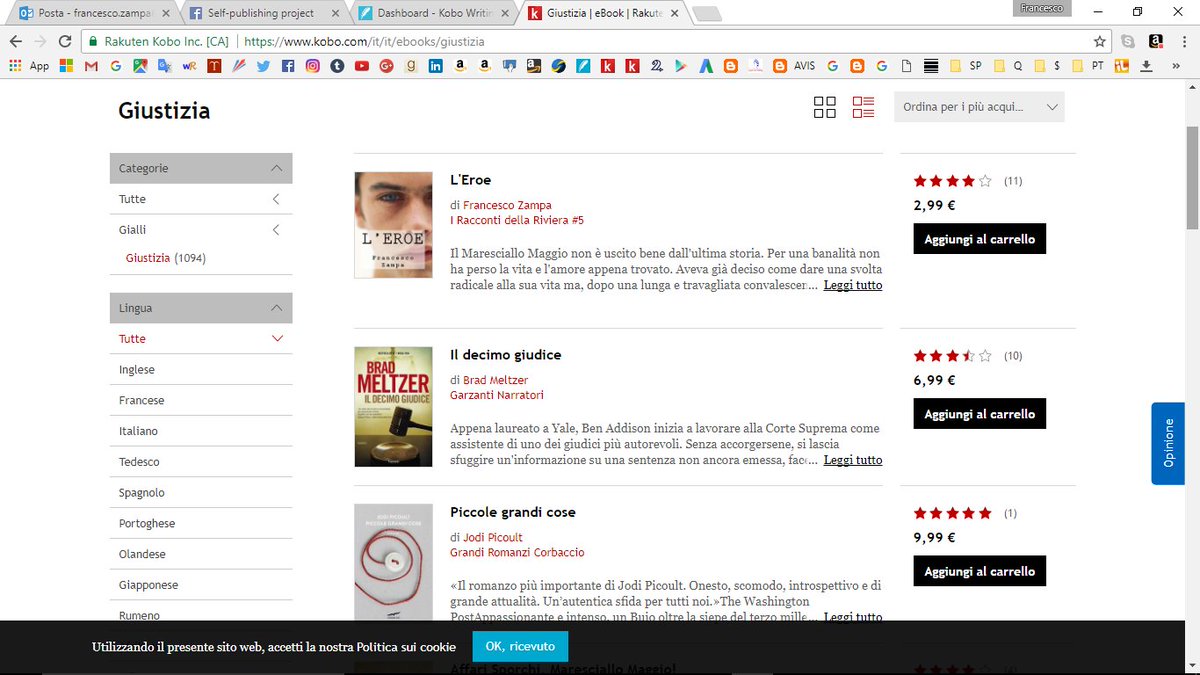Open the Opinione feedback side tab
The image size is (1200, 675).
(x=1168, y=443)
